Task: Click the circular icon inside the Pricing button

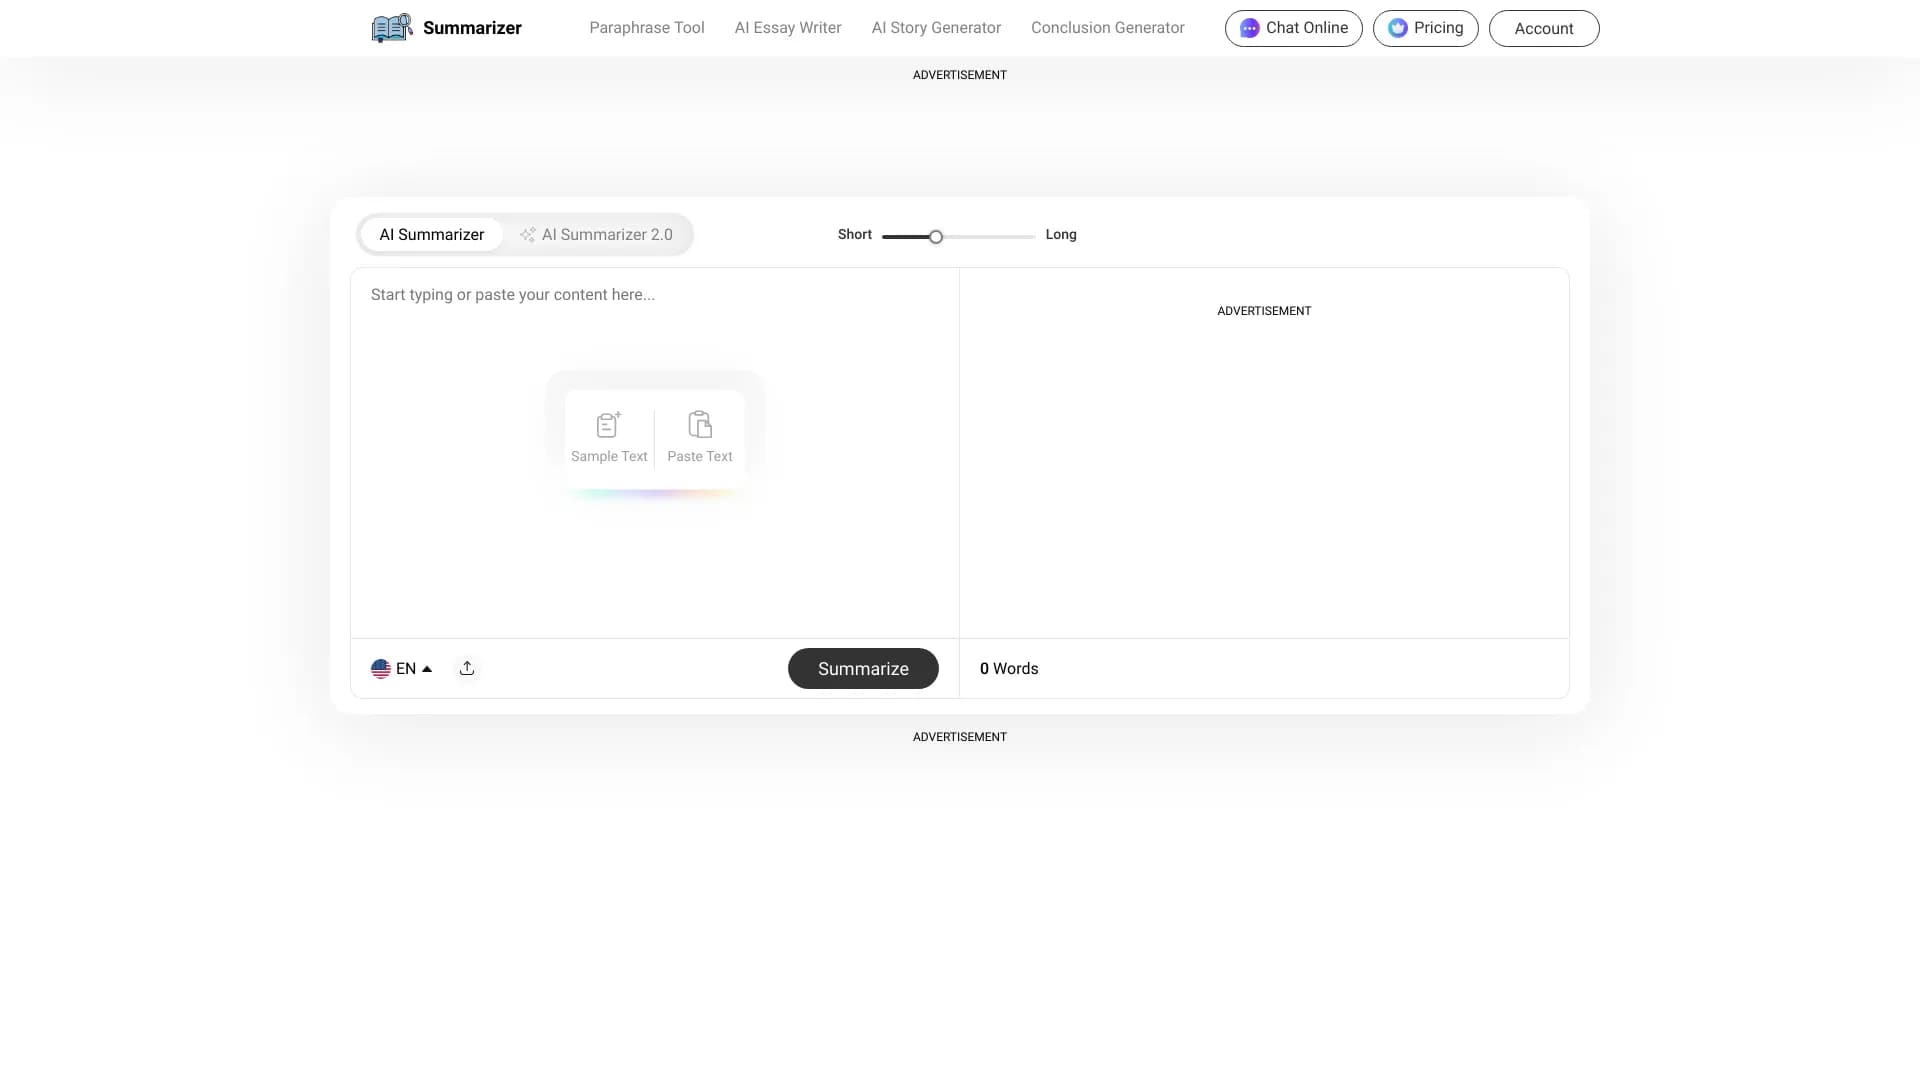Action: click(x=1397, y=28)
